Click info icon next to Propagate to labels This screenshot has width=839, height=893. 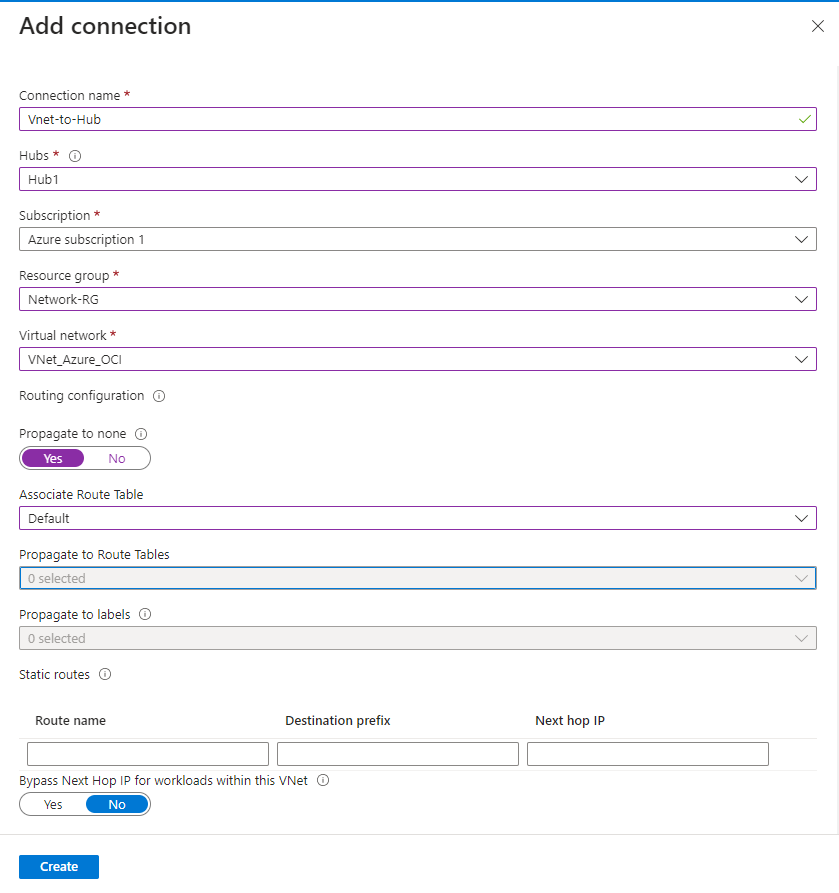[x=145, y=615]
